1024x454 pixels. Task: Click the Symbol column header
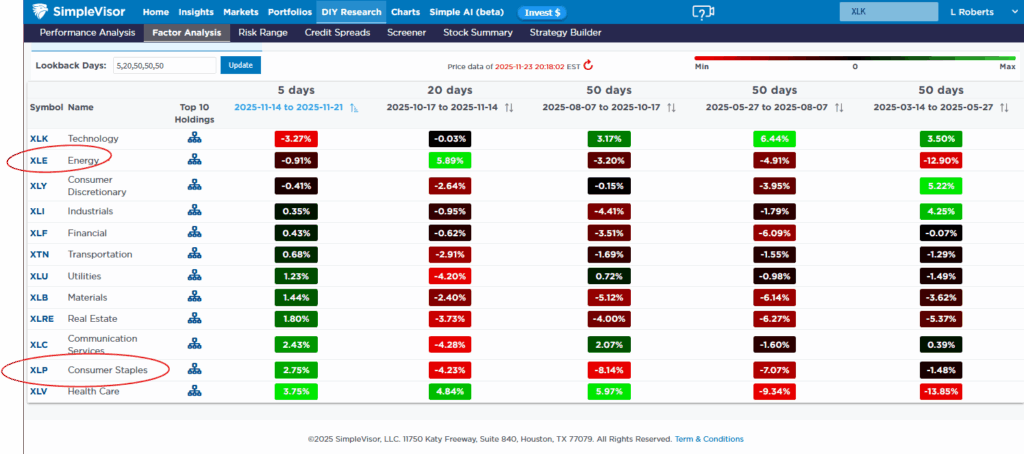click(x=46, y=106)
